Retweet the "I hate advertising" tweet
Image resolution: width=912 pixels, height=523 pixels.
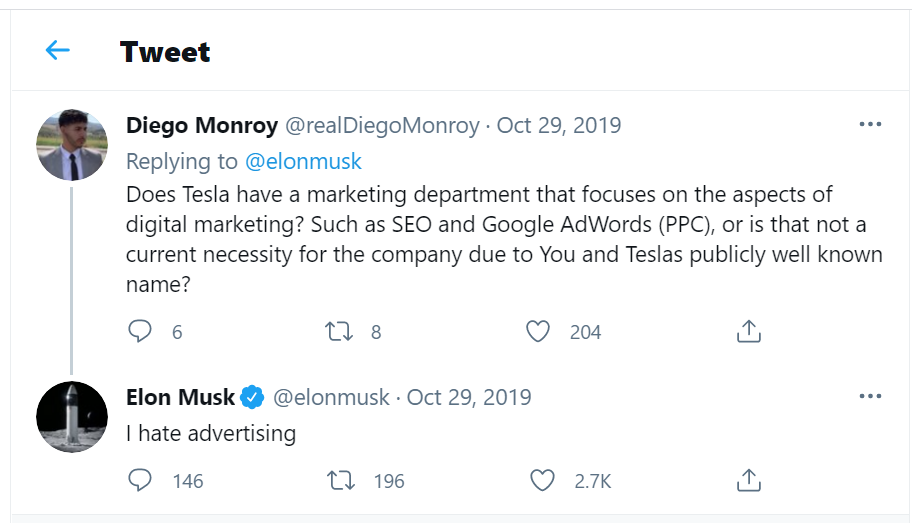pyautogui.click(x=342, y=481)
